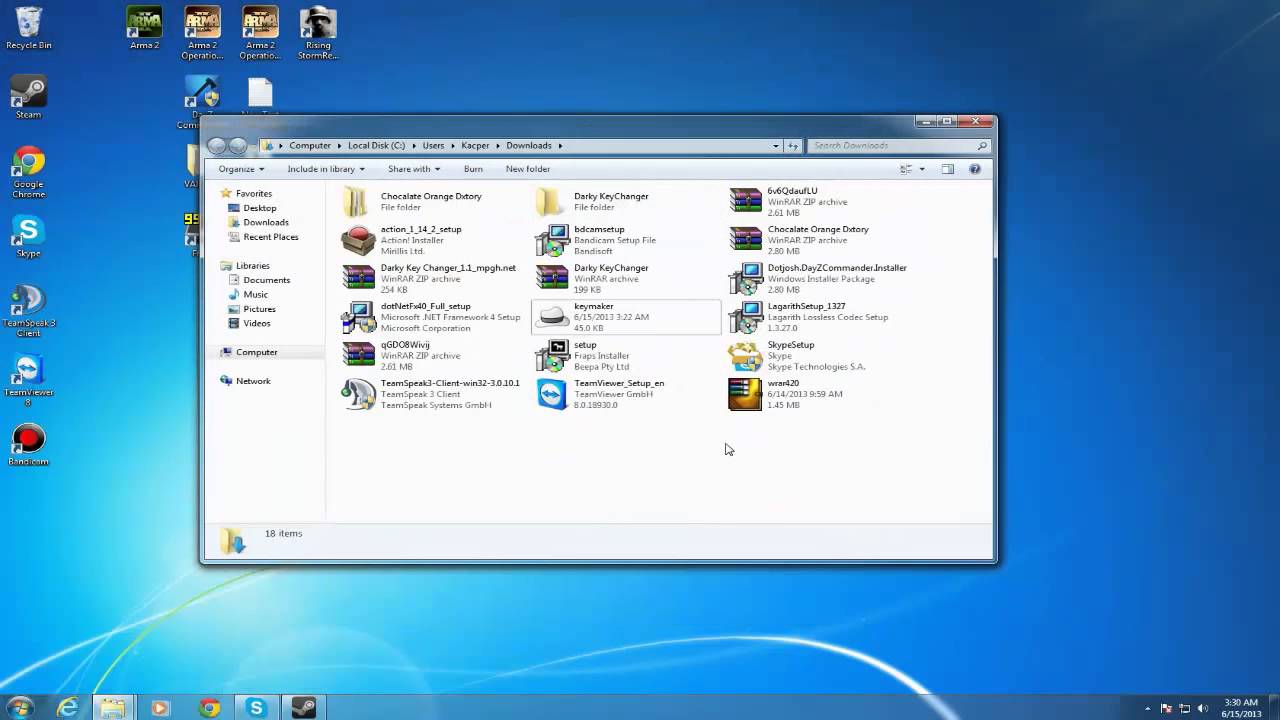Click Users in the address breadcrumb
Image resolution: width=1280 pixels, height=720 pixels.
(433, 146)
